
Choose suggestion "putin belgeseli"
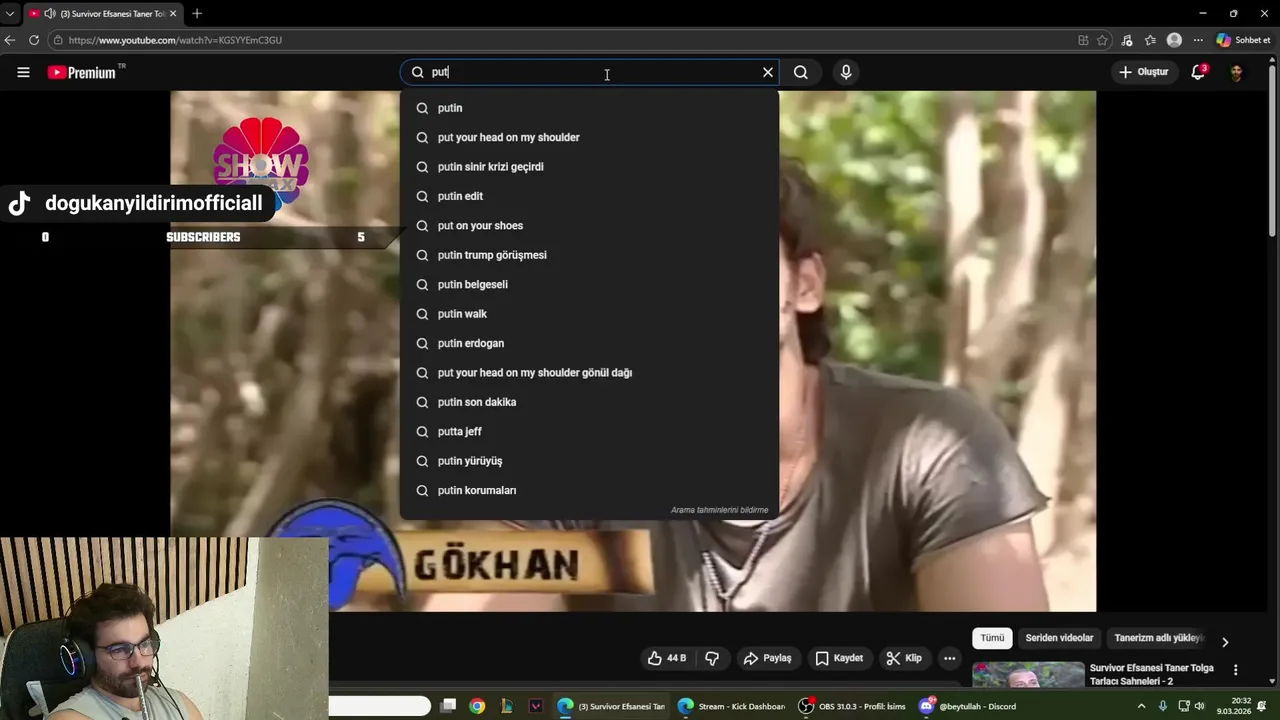[589, 284]
